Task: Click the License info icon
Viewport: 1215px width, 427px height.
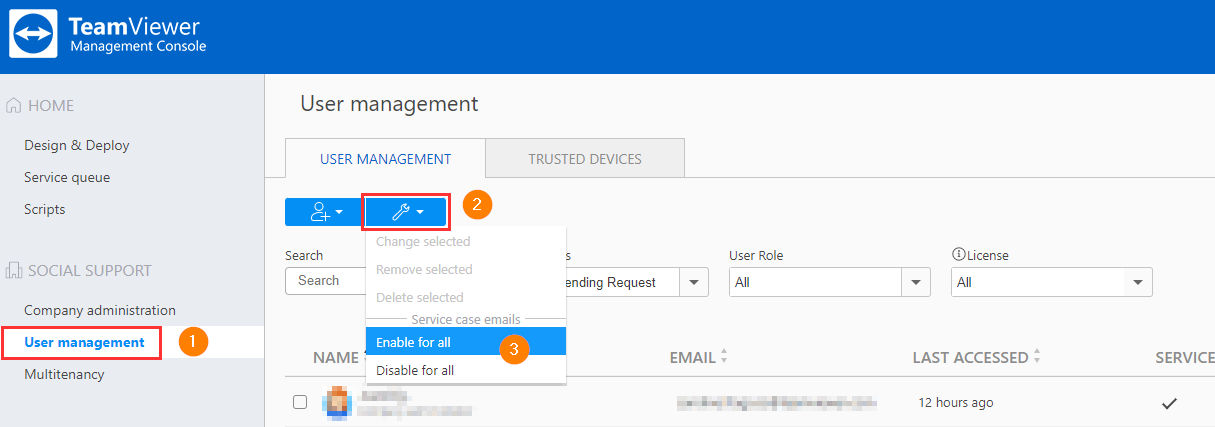Action: pyautogui.click(x=958, y=256)
